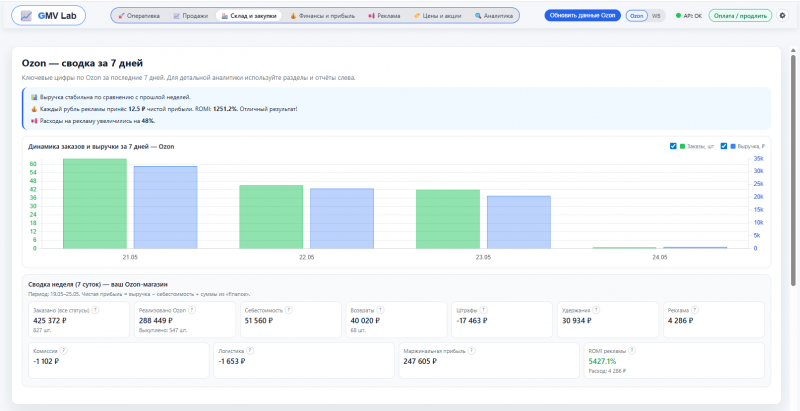Click help icon next to Логистика
Viewport: 800px width, 411px height.
pyautogui.click(x=249, y=351)
